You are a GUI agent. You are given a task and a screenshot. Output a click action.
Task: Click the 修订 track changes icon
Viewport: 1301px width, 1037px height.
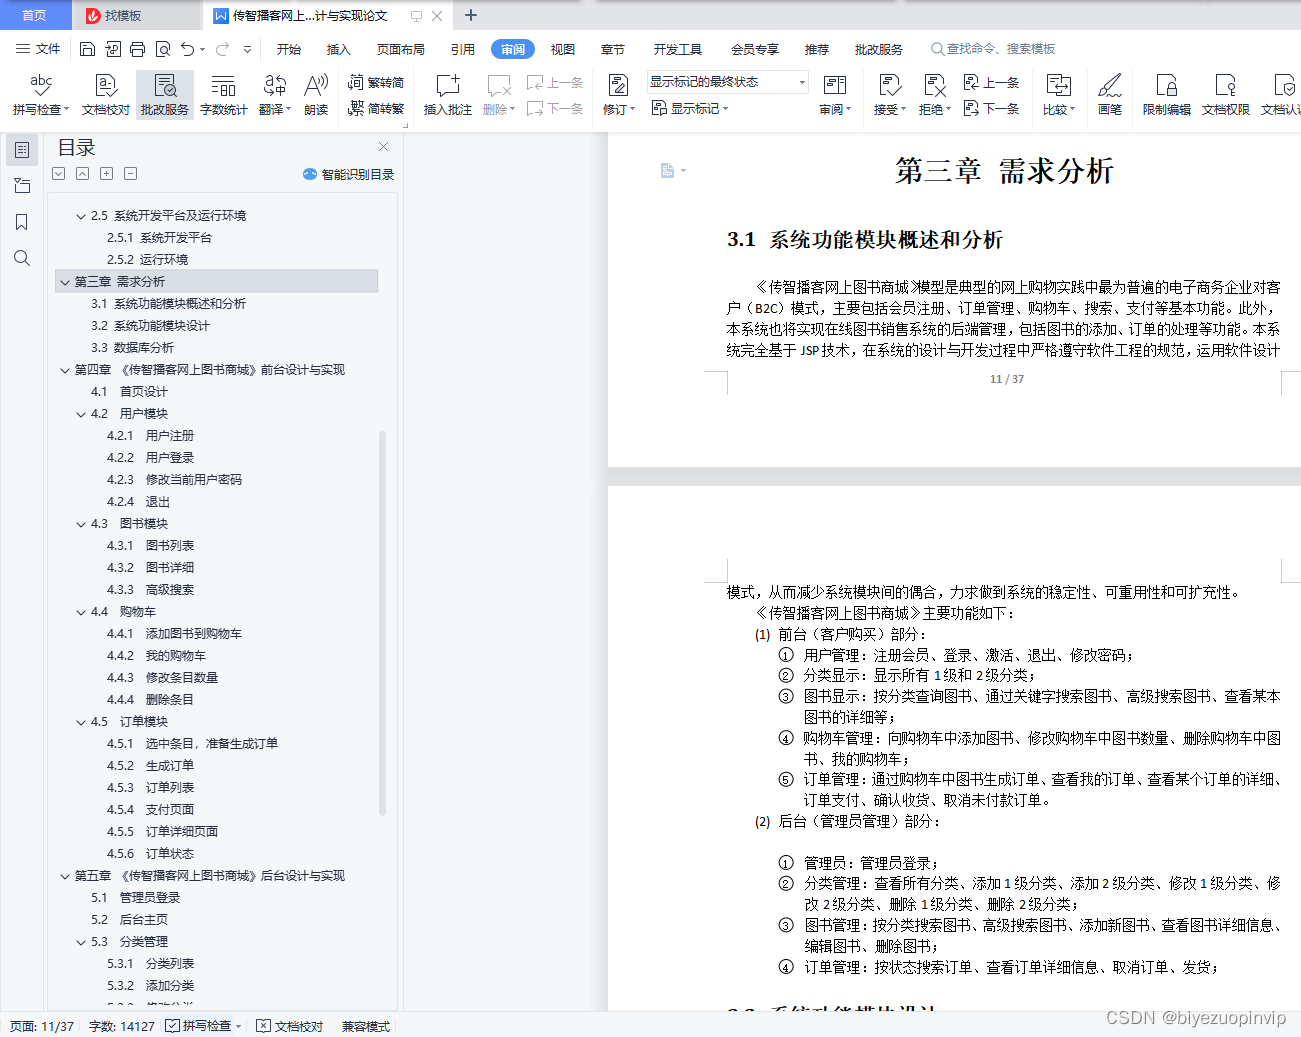618,86
